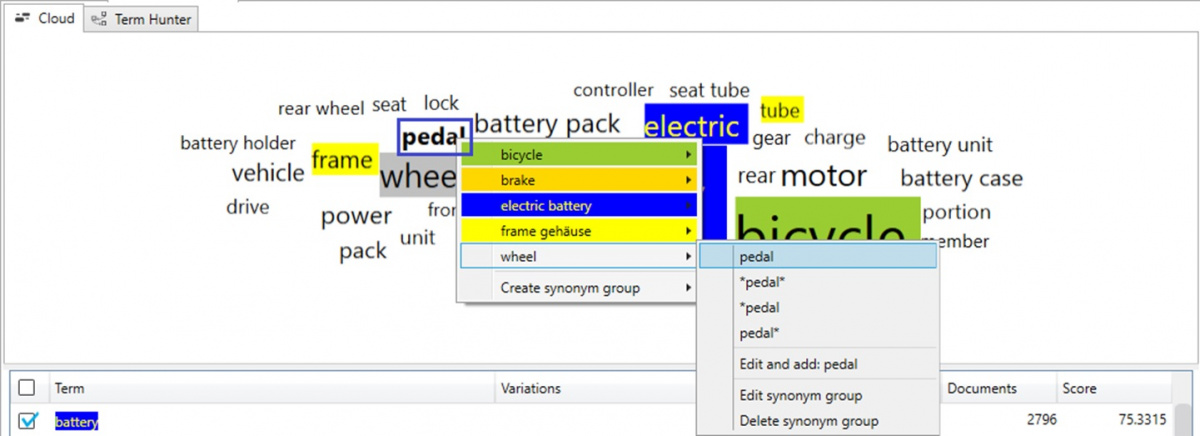Click the blue 'electric' cloud term
This screenshot has height=436, width=1200.
tap(696, 125)
